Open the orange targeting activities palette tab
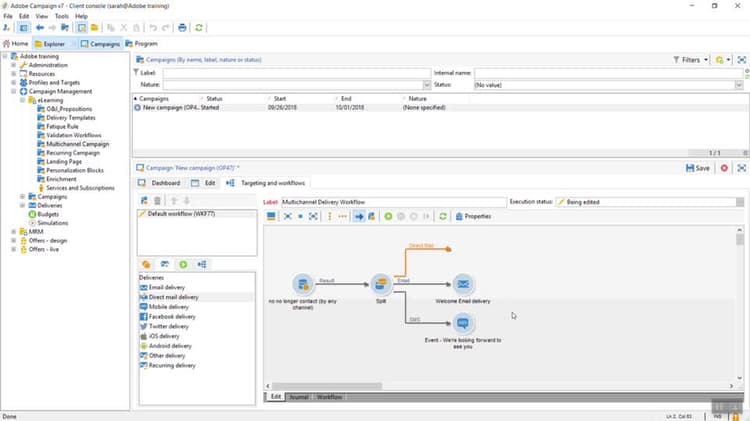This screenshot has width=750, height=421. pos(146,265)
